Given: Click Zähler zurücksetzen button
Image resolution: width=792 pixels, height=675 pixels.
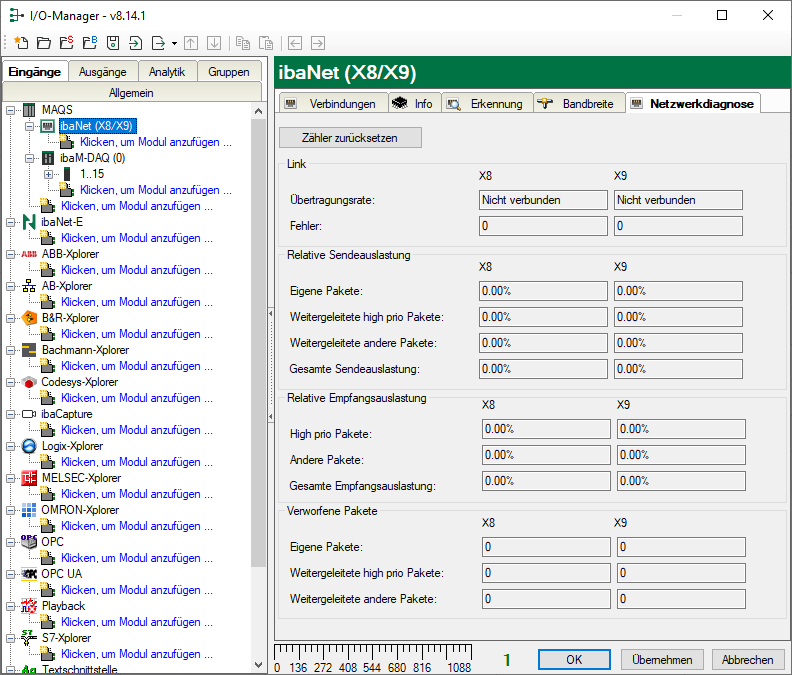Looking at the screenshot, I should pyautogui.click(x=350, y=137).
